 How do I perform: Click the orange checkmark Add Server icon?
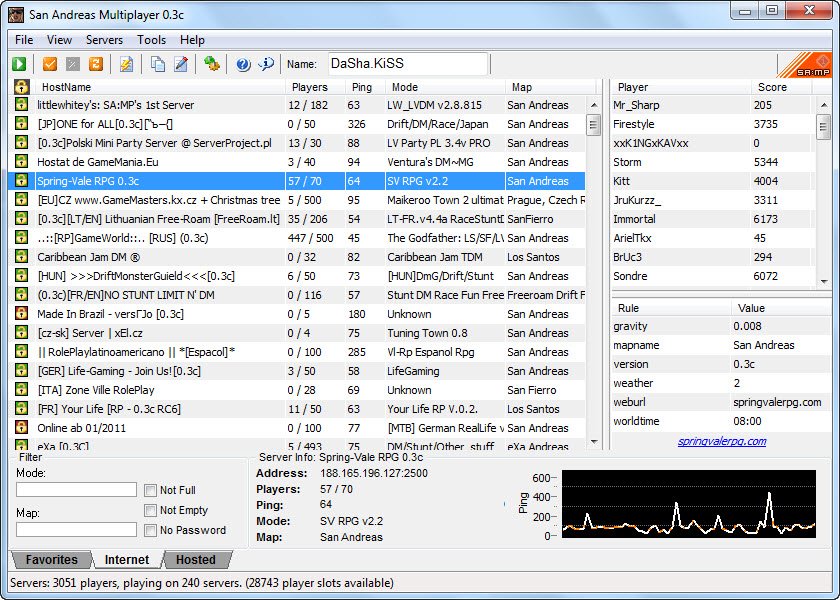pyautogui.click(x=50, y=64)
